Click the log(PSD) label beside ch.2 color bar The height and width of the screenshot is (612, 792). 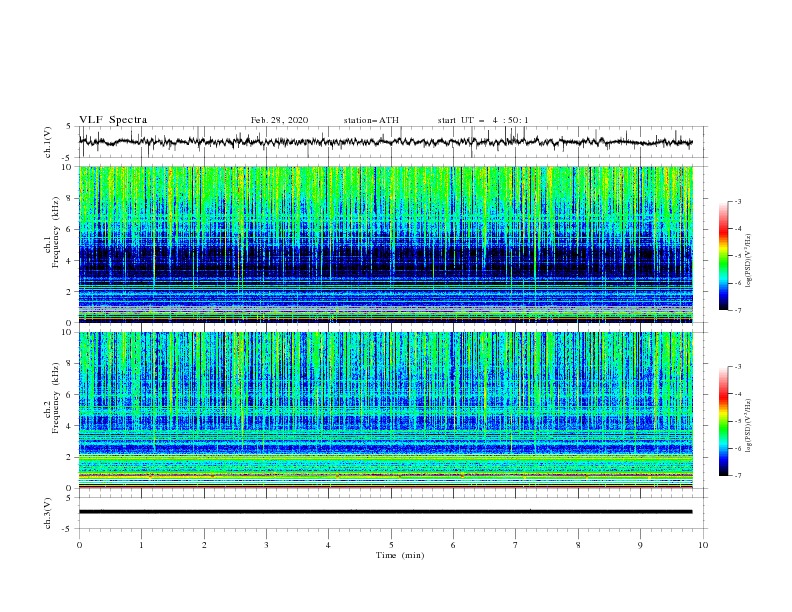748,426
